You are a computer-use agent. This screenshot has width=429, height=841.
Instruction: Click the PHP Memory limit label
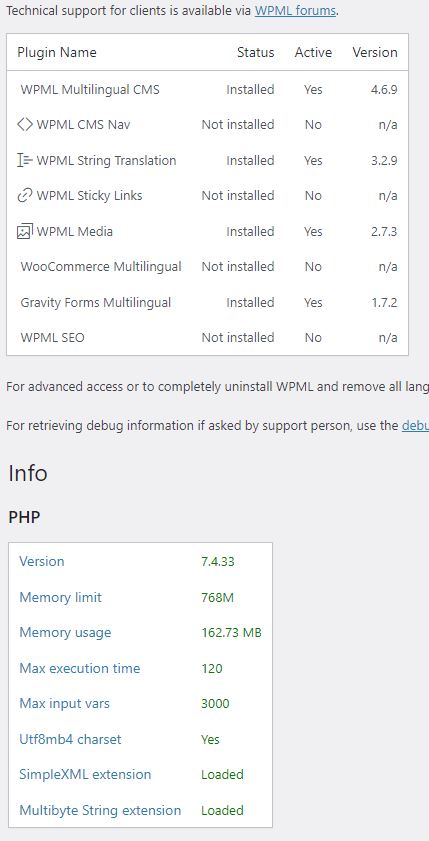(60, 597)
